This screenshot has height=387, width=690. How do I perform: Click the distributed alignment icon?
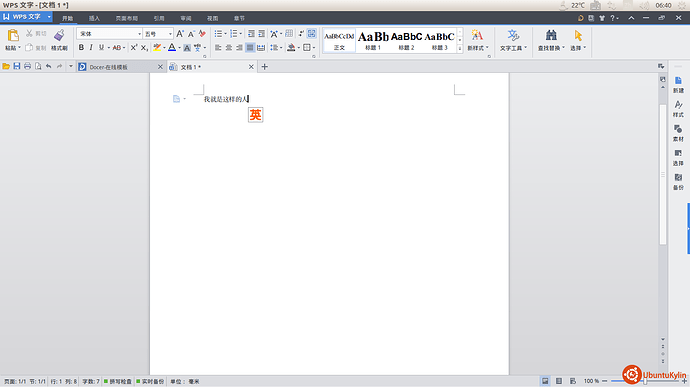point(261,48)
